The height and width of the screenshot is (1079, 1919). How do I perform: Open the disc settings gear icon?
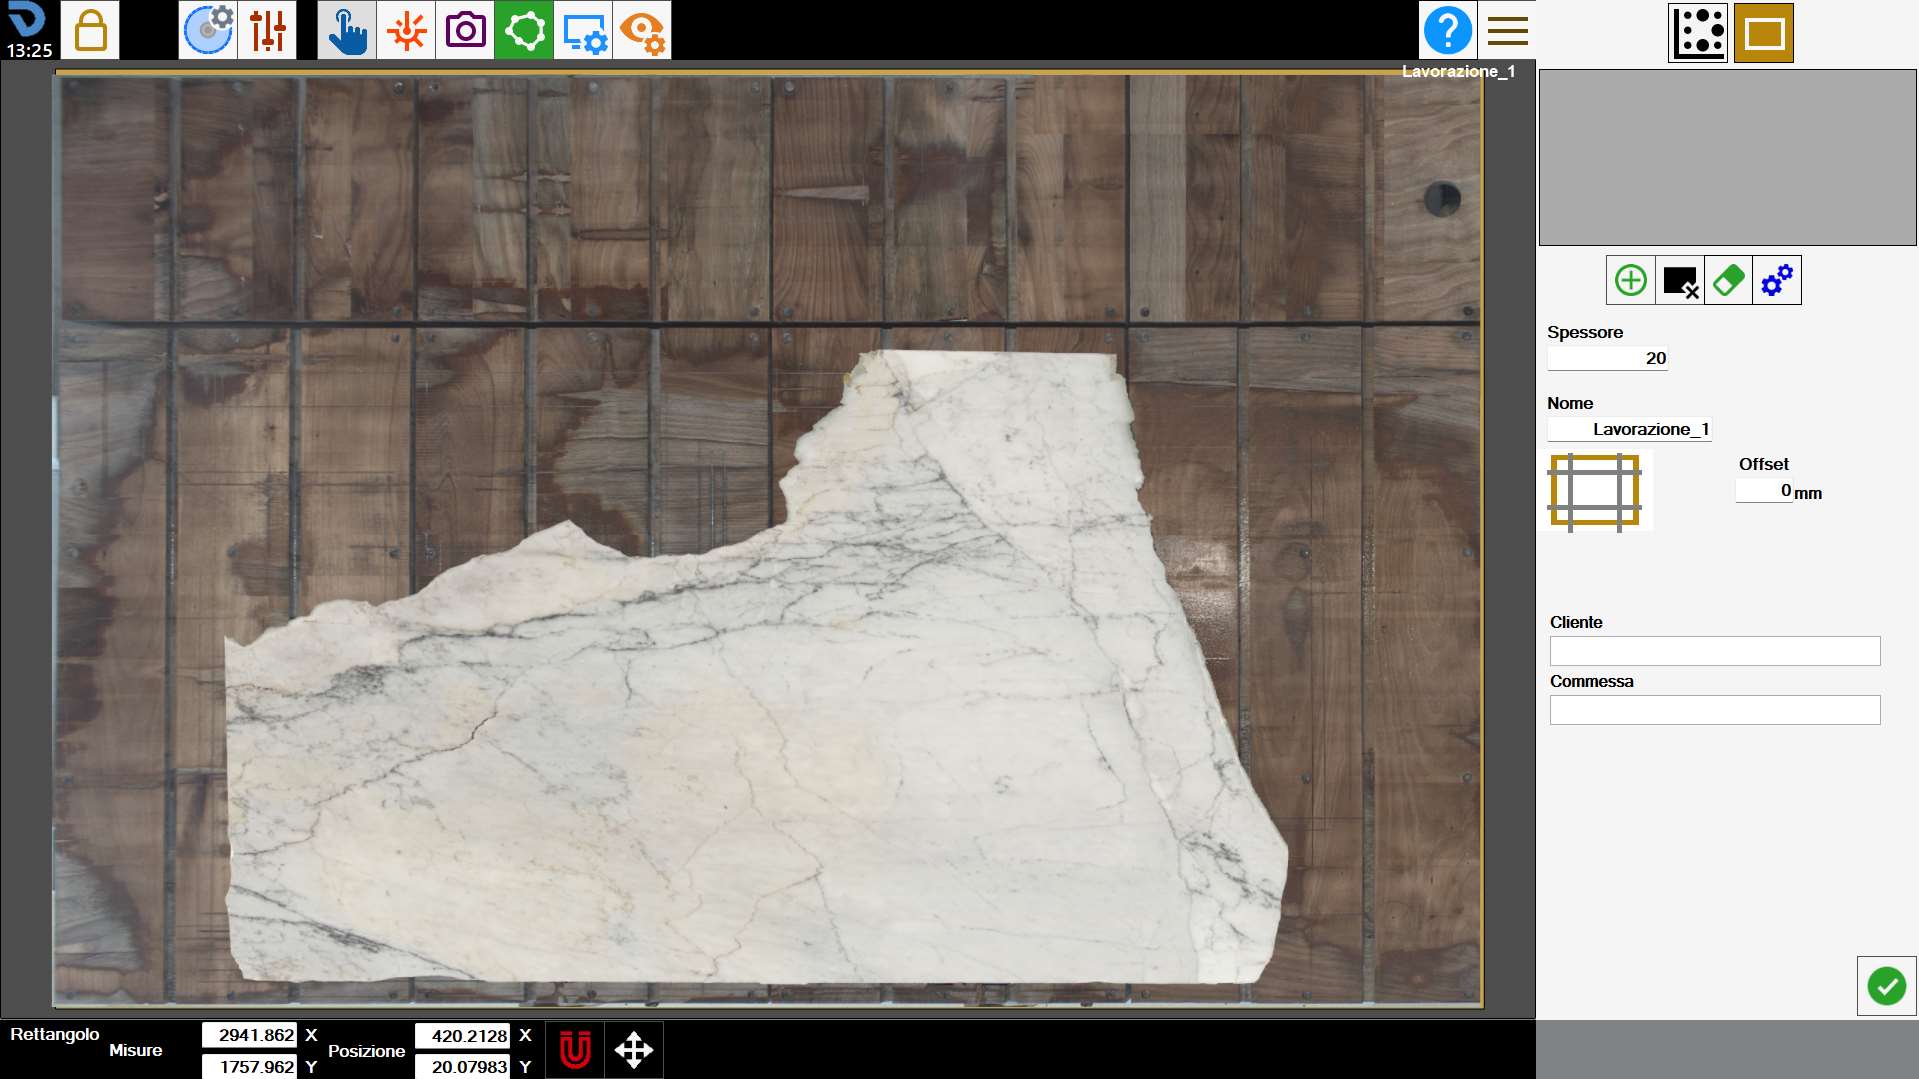208,30
